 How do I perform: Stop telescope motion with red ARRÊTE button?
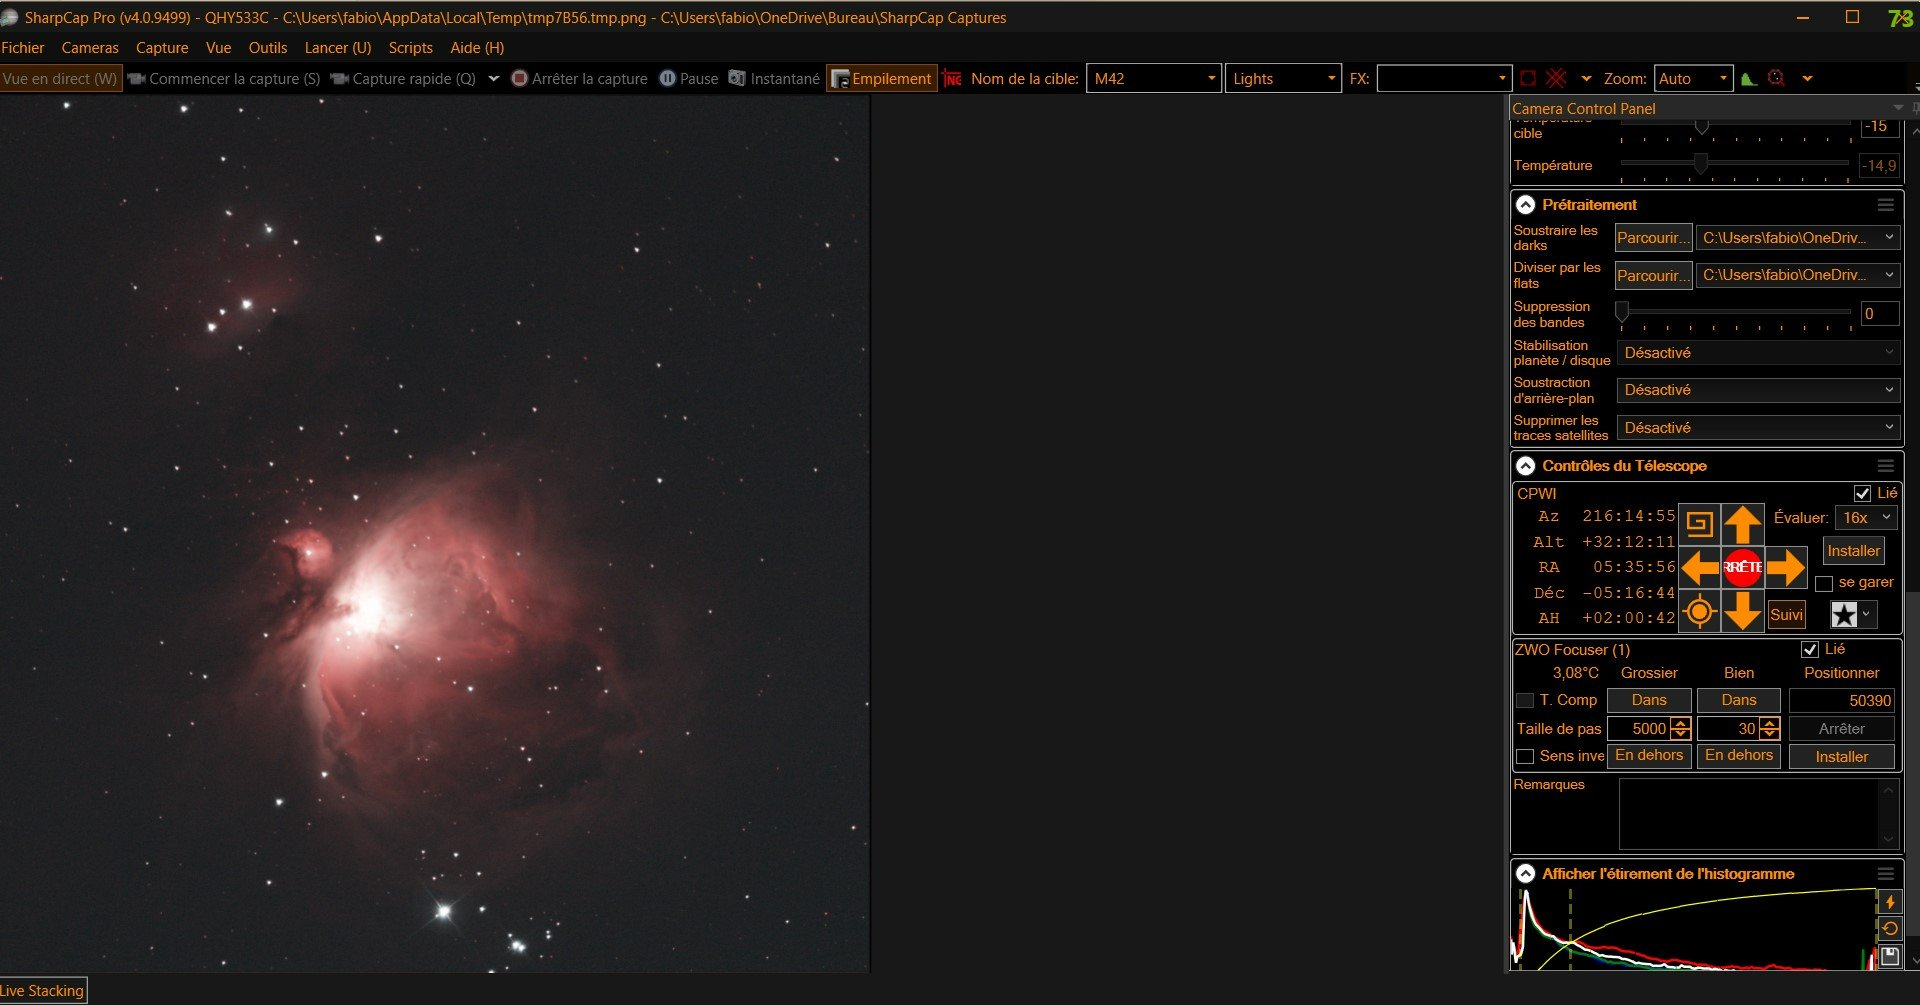(1742, 567)
